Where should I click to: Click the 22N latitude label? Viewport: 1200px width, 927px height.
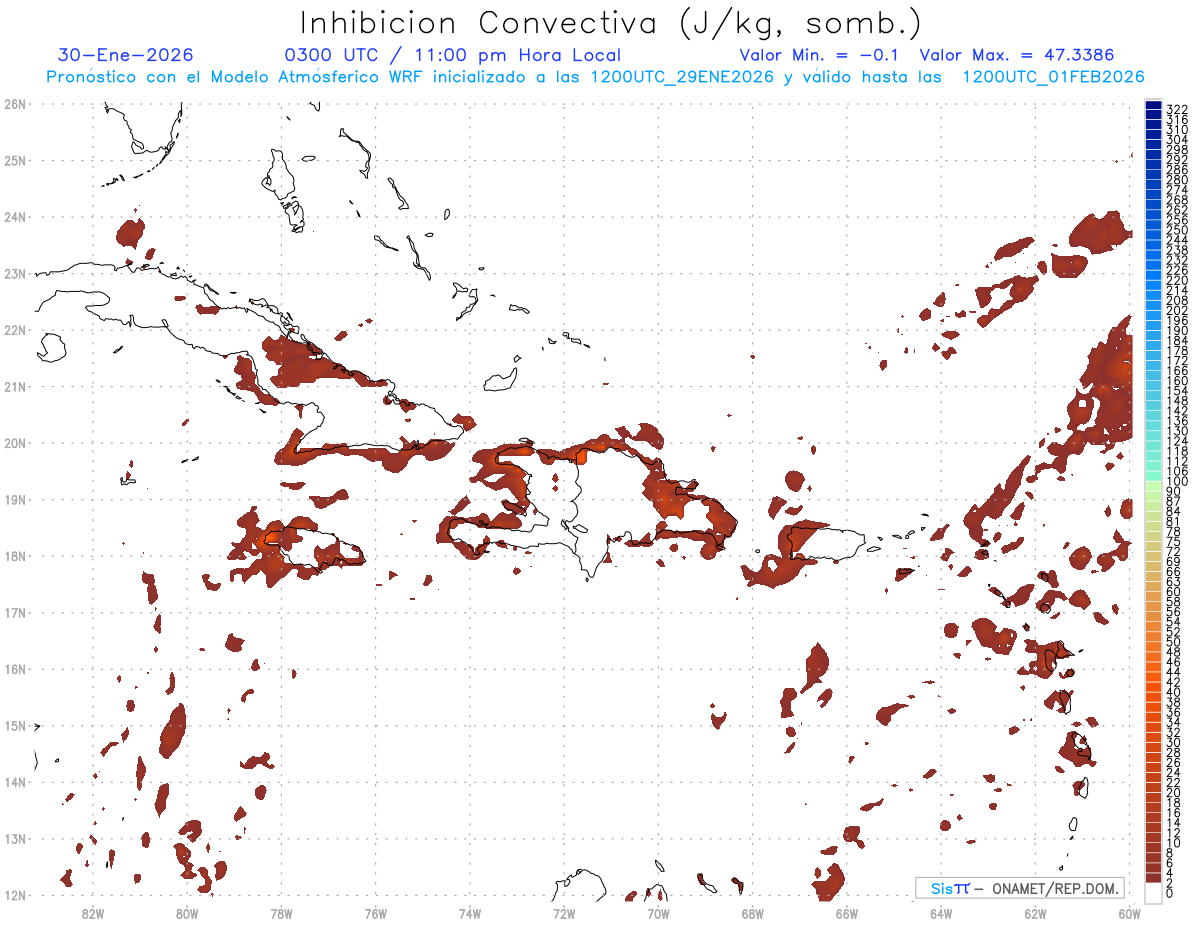[x=15, y=330]
